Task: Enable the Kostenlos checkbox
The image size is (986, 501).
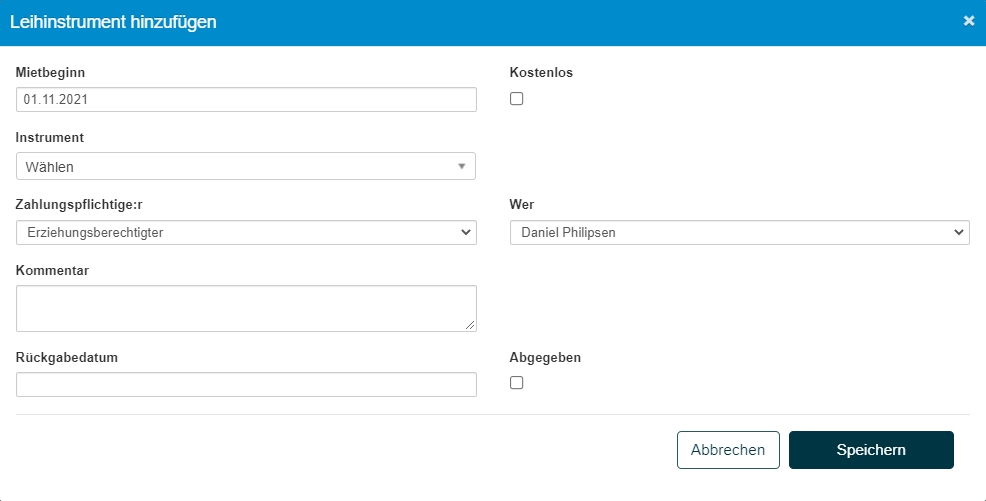Action: point(516,99)
